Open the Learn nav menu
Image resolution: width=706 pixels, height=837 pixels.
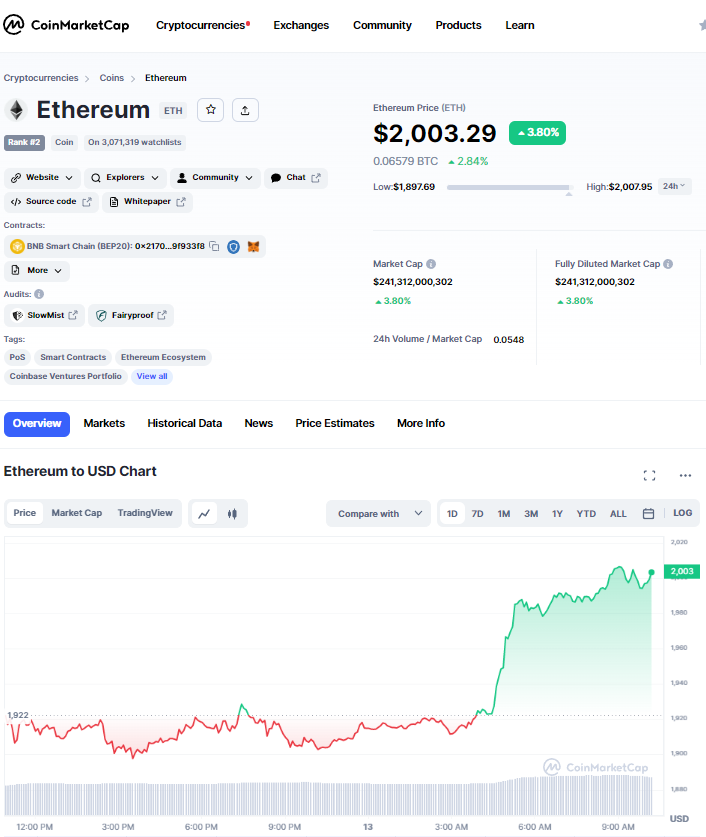[x=520, y=25]
